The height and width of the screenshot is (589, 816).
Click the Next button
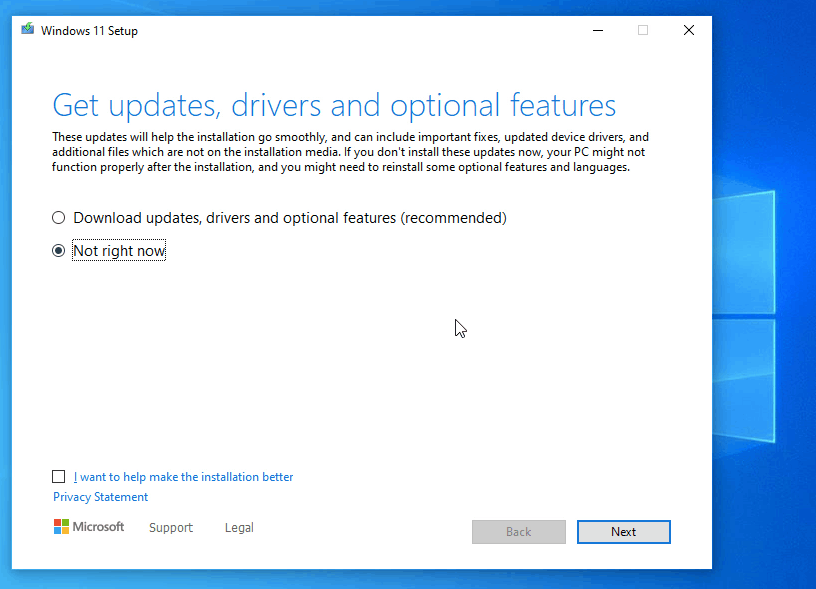pos(623,532)
